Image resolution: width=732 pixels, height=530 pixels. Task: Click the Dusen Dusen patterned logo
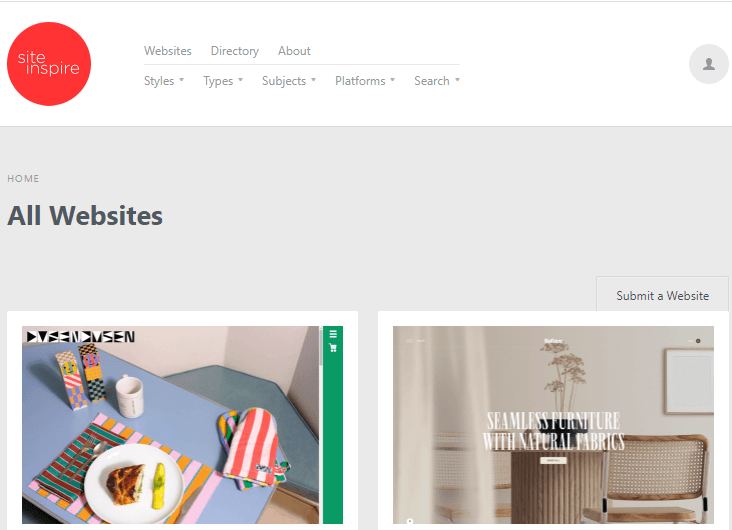coord(81,336)
